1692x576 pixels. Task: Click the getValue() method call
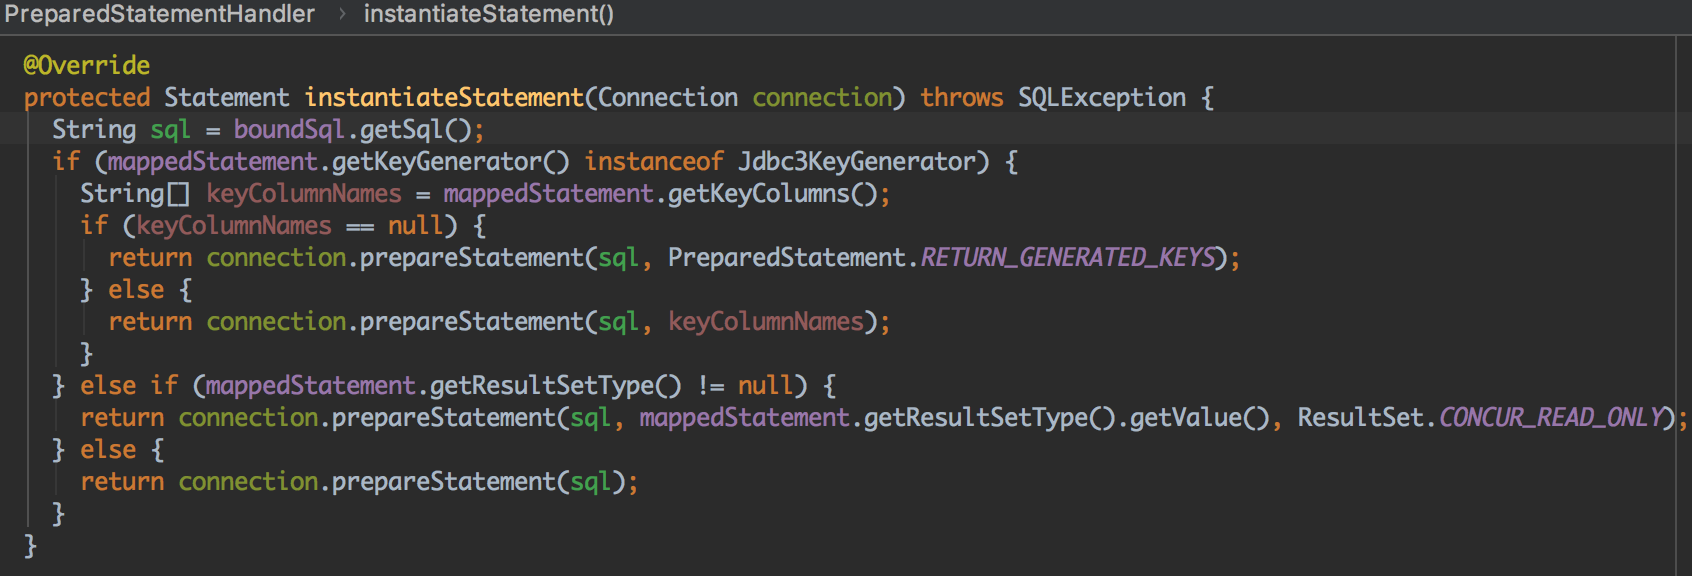[x=1200, y=417]
